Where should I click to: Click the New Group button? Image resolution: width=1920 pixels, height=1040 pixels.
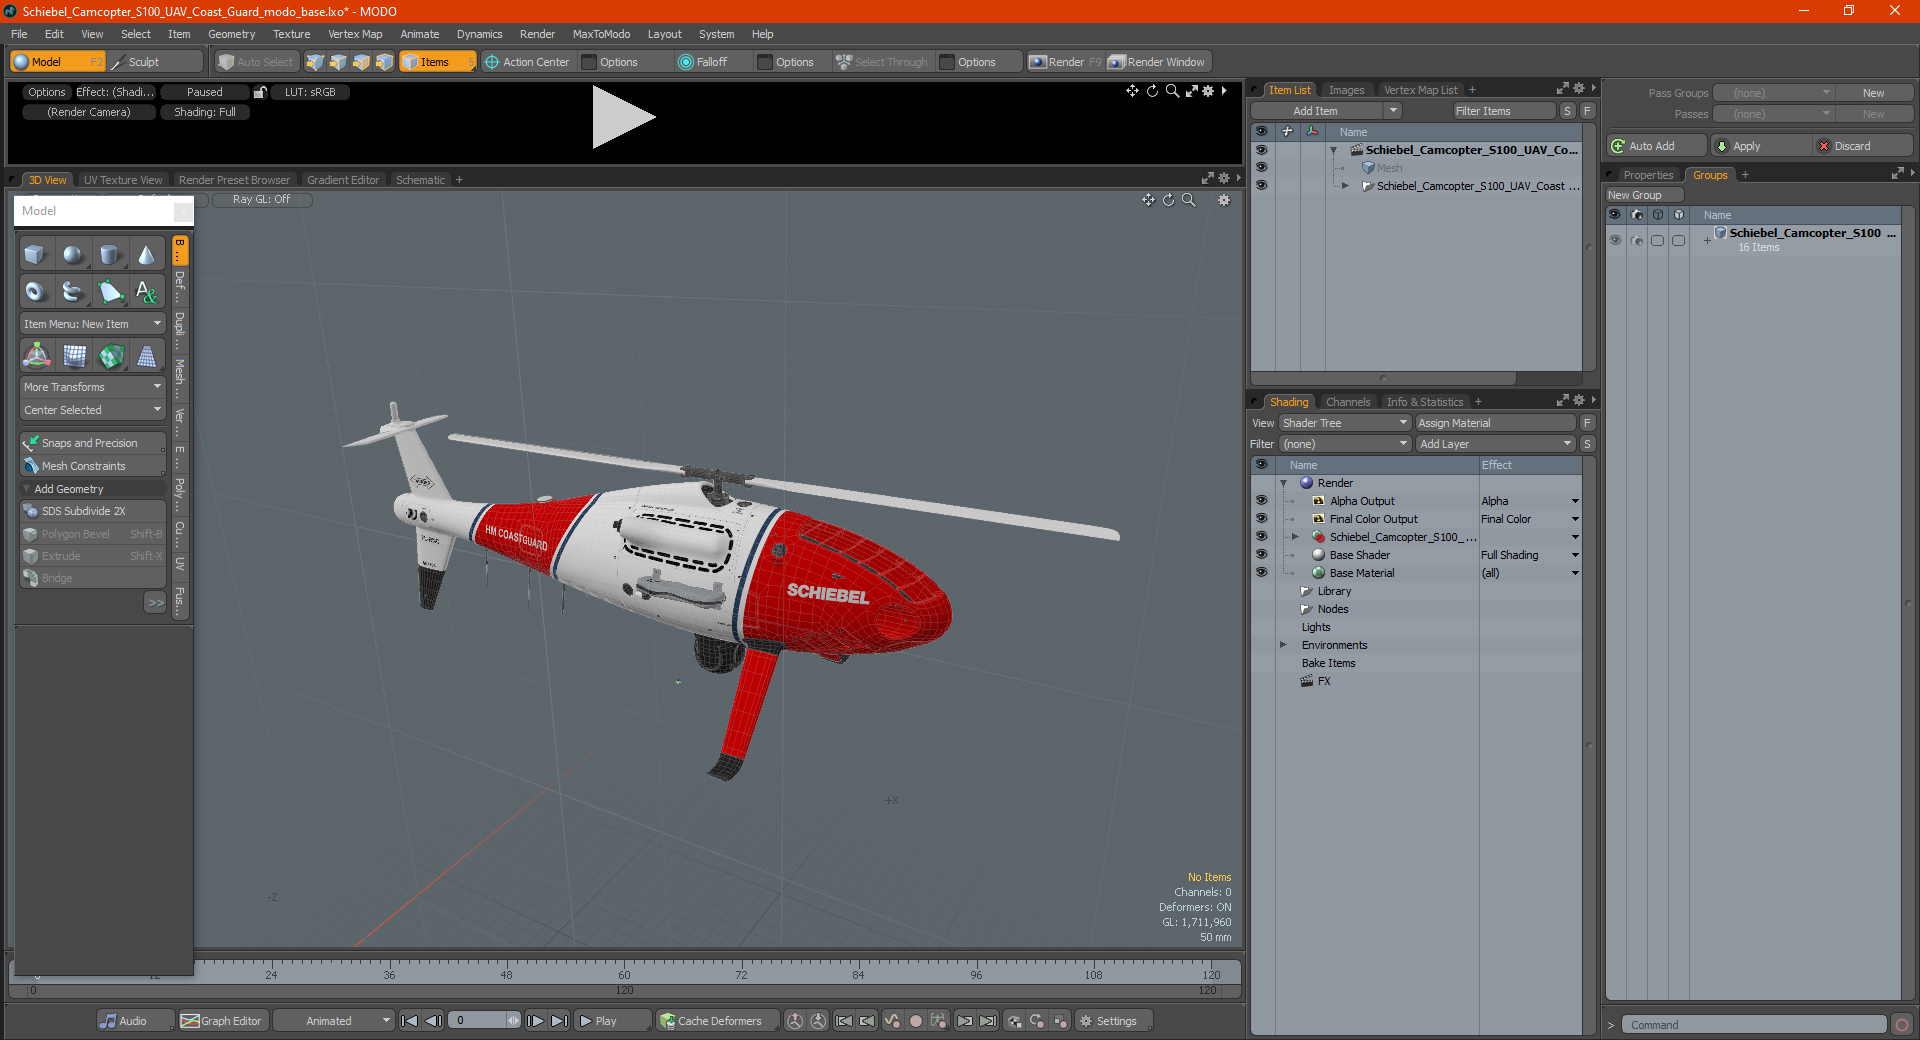1644,195
